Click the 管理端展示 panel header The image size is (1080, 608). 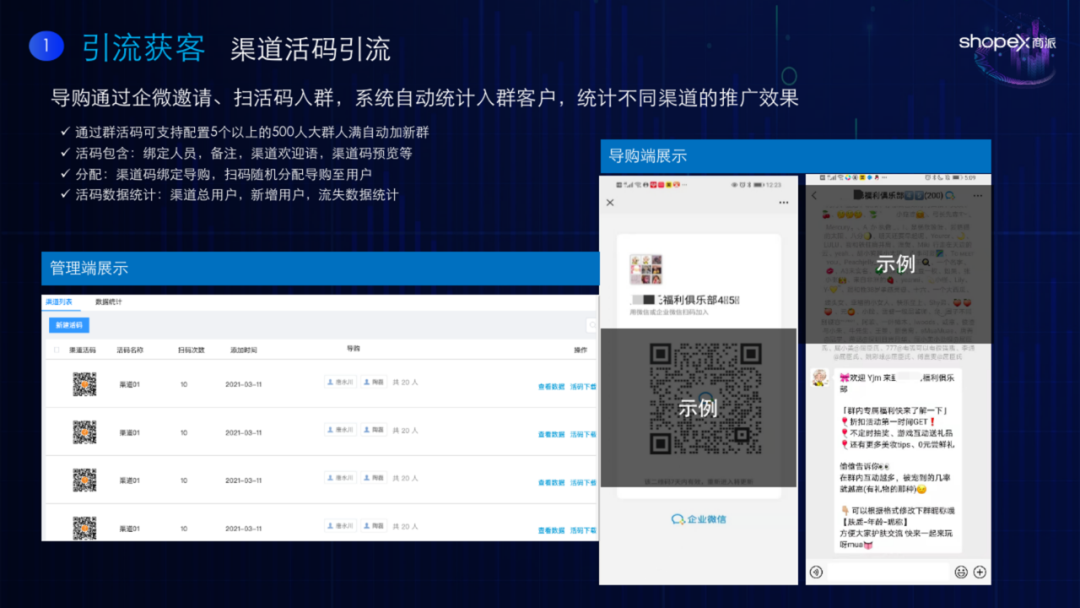[x=320, y=269]
